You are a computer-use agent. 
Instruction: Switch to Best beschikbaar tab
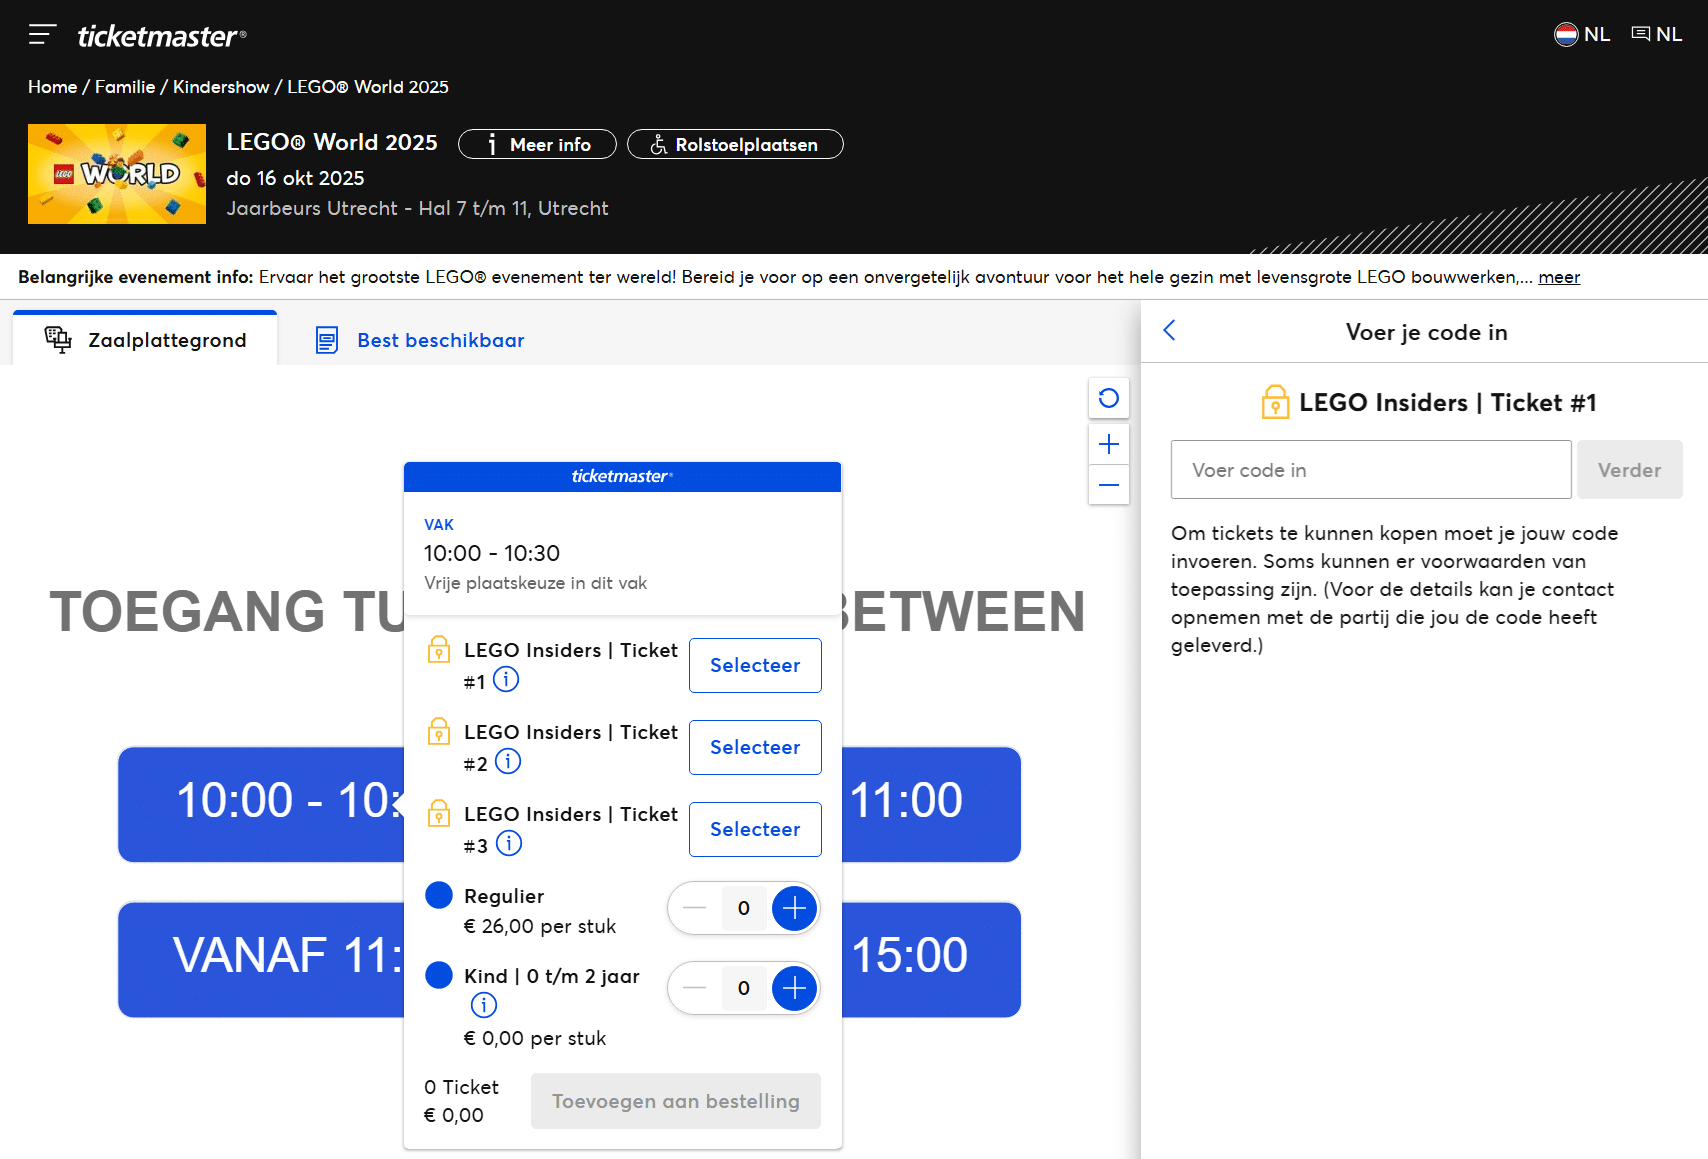coord(420,340)
